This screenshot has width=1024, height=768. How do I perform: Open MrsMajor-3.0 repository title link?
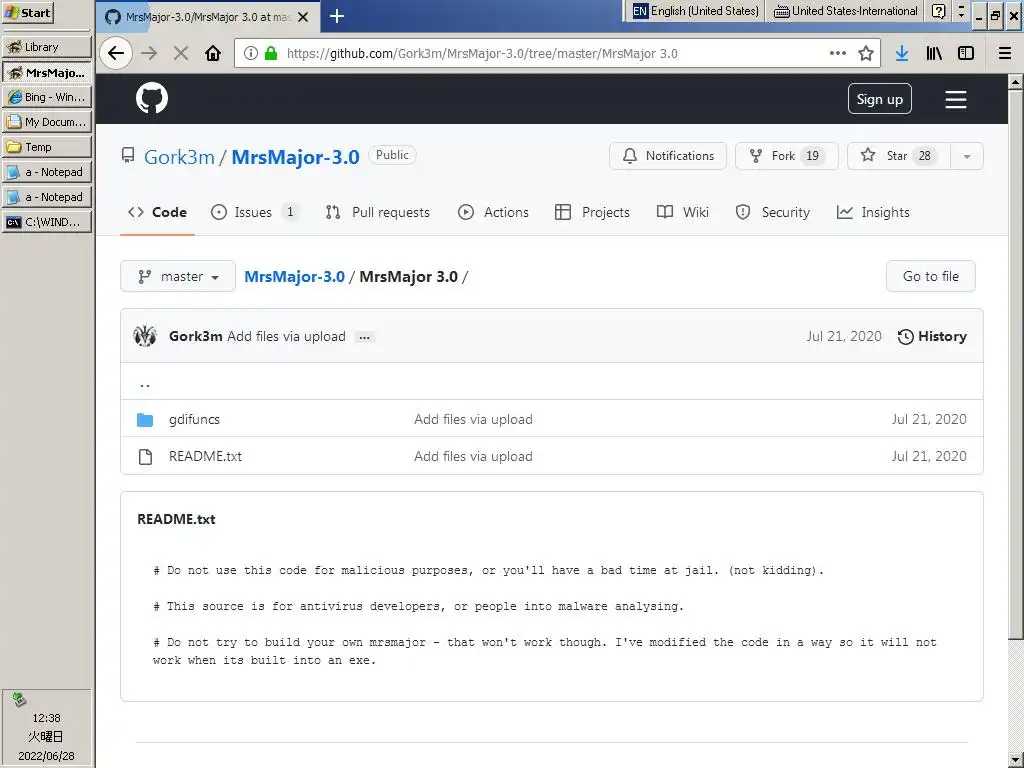pos(295,157)
